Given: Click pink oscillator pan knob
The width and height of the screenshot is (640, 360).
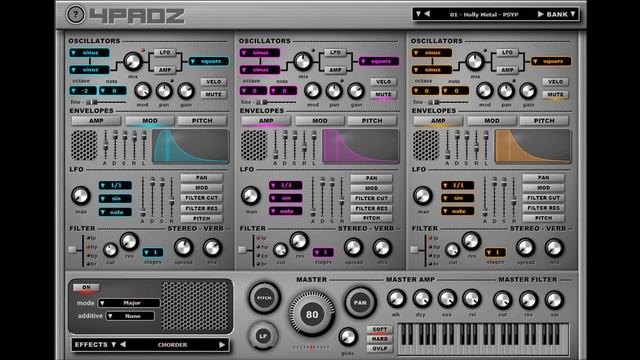Looking at the screenshot, I should (x=334, y=91).
